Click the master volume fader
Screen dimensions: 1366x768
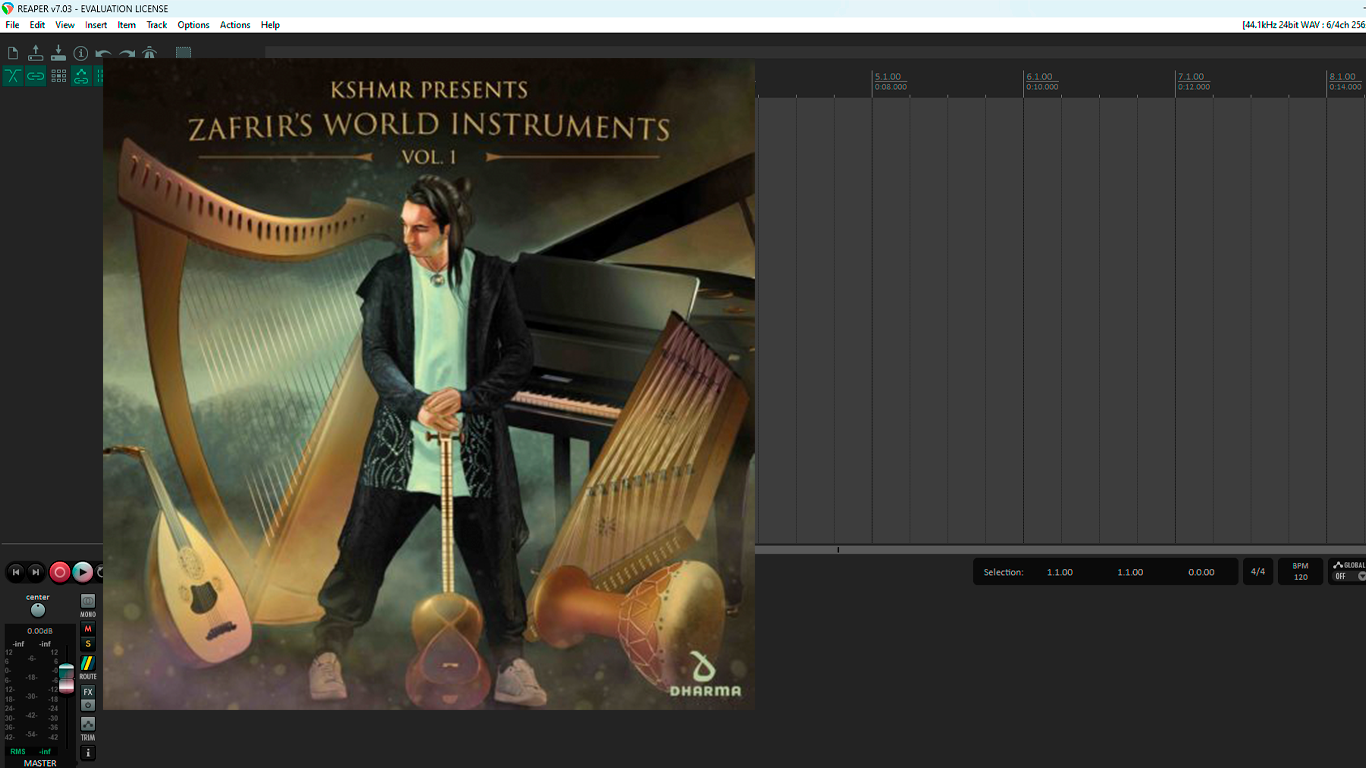pos(66,678)
